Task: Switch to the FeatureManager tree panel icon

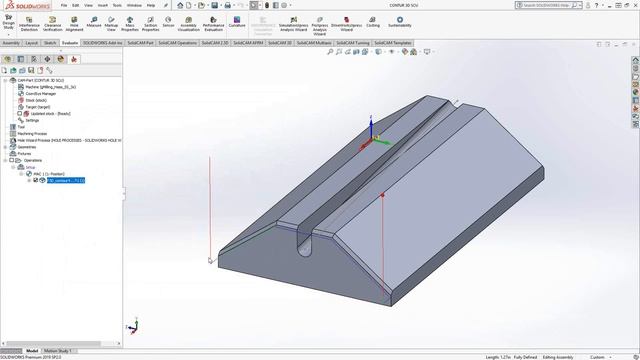Action: 7,59
